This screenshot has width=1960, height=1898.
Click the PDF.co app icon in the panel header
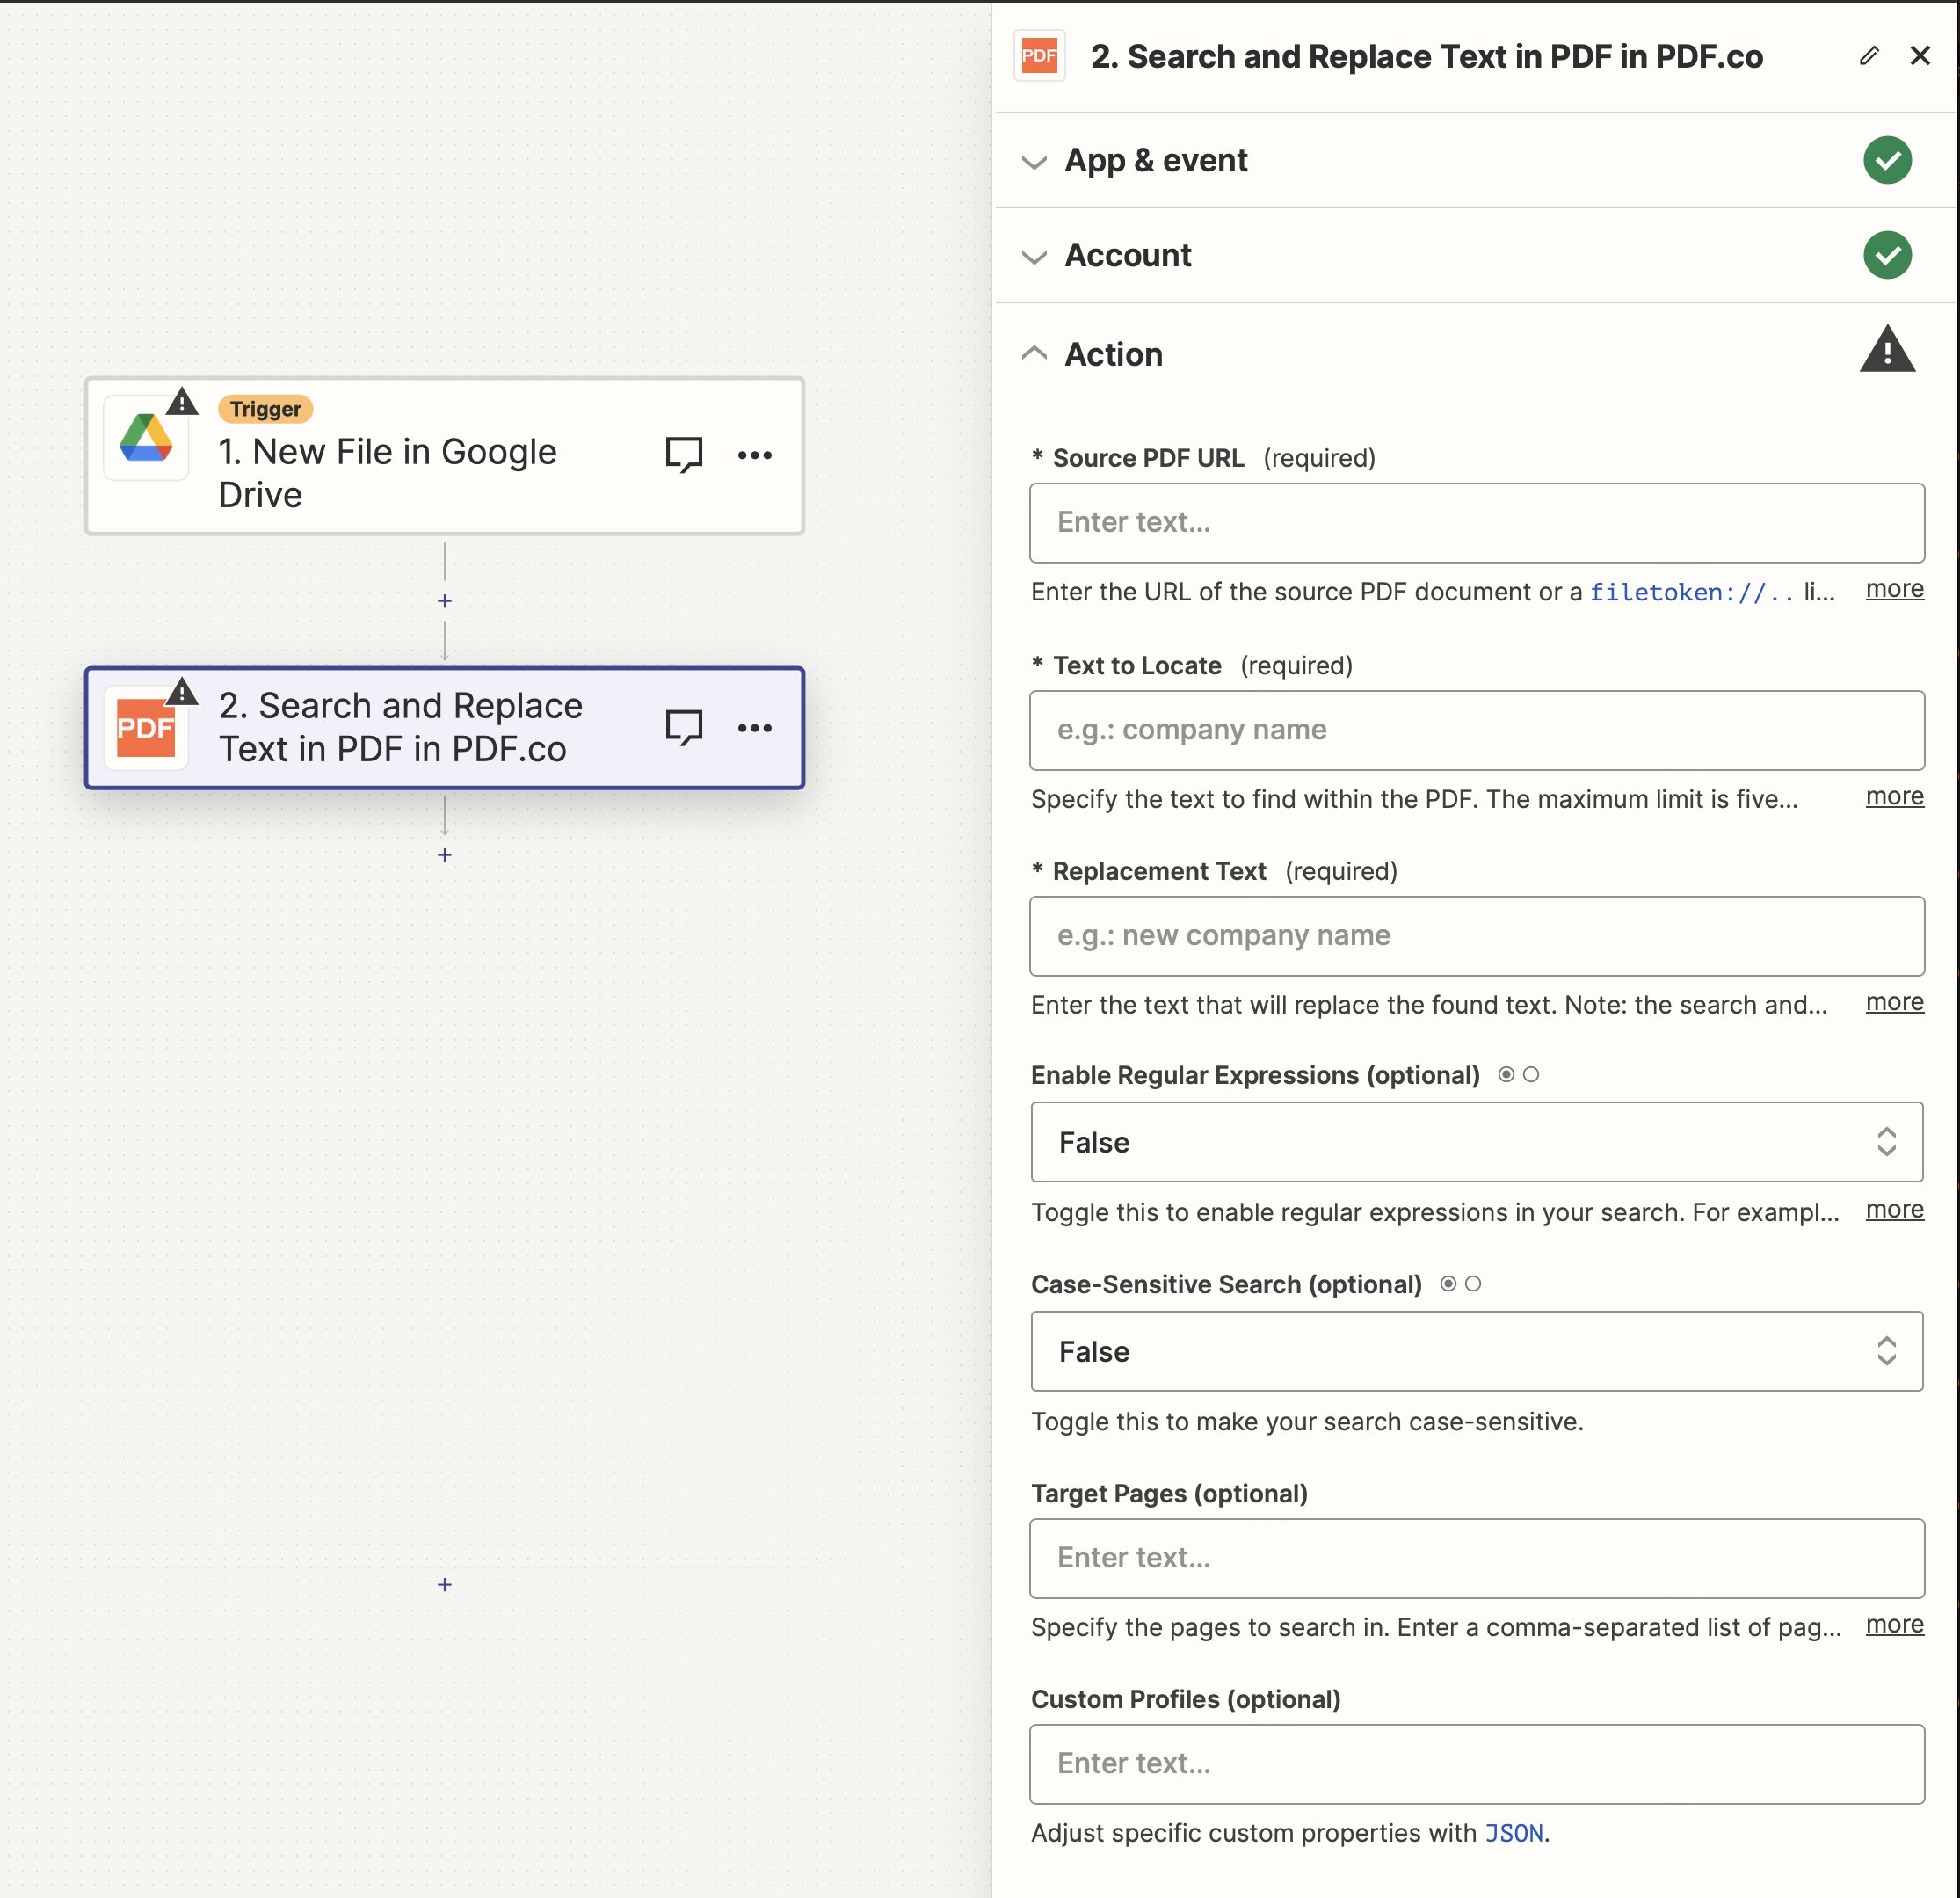click(x=1039, y=56)
